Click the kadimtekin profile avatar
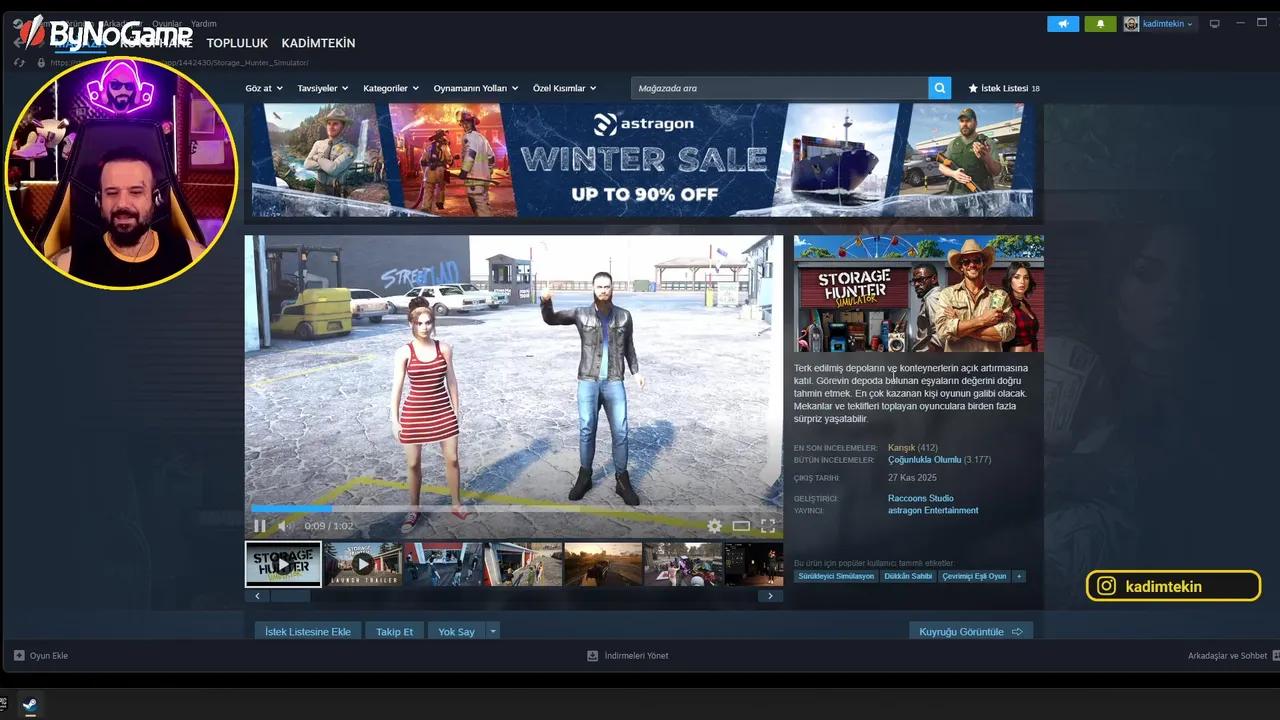The width and height of the screenshot is (1280, 720). 1131,24
